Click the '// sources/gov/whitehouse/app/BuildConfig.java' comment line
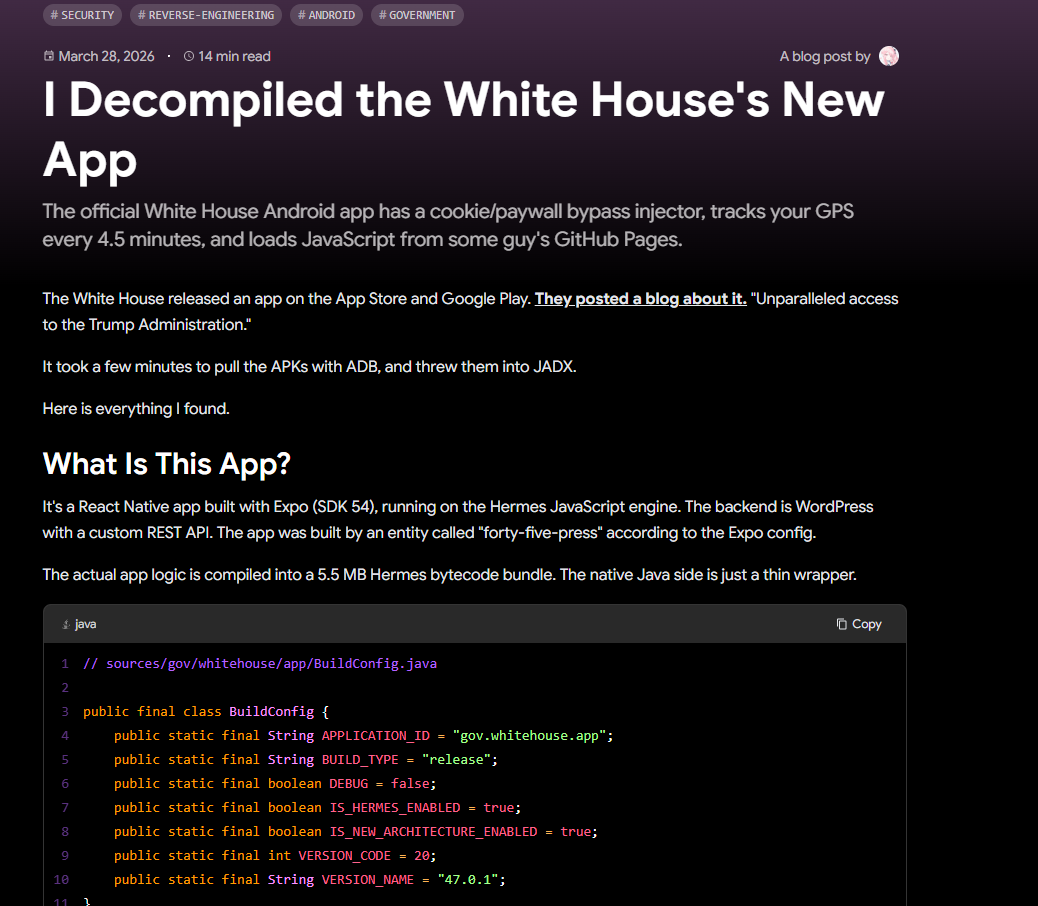1038x906 pixels. click(x=260, y=663)
